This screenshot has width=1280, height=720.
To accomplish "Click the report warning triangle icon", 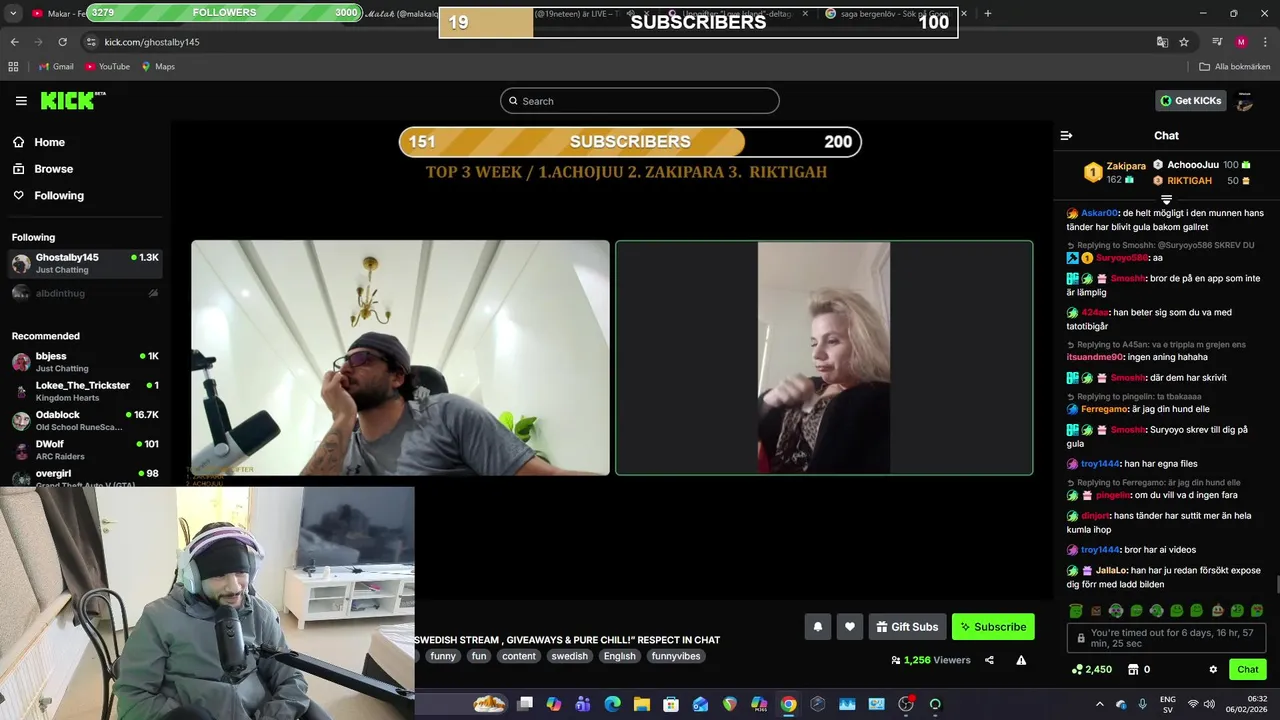I will click(1021, 660).
